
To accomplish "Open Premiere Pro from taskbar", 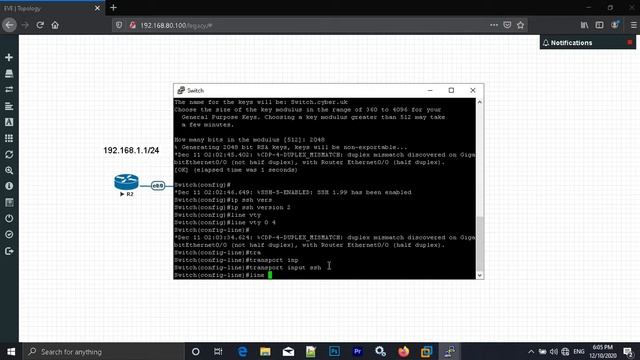I will (x=358, y=351).
